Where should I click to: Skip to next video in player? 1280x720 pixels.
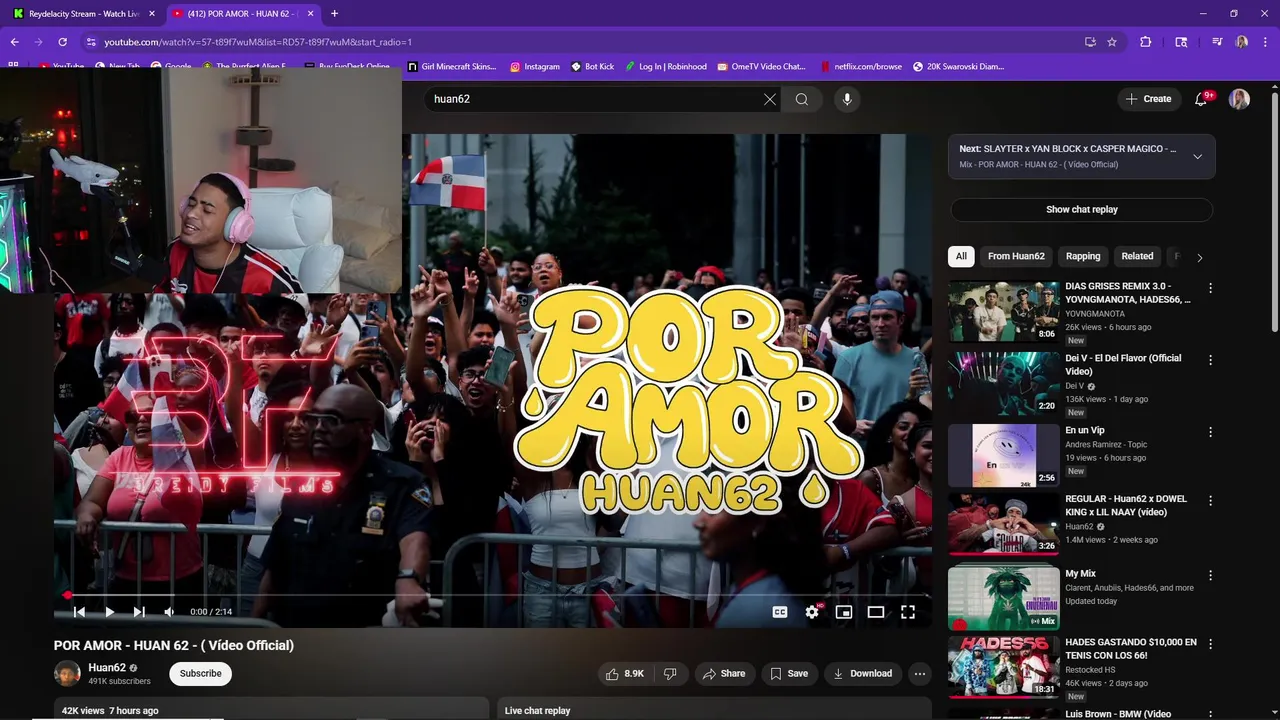pos(139,612)
